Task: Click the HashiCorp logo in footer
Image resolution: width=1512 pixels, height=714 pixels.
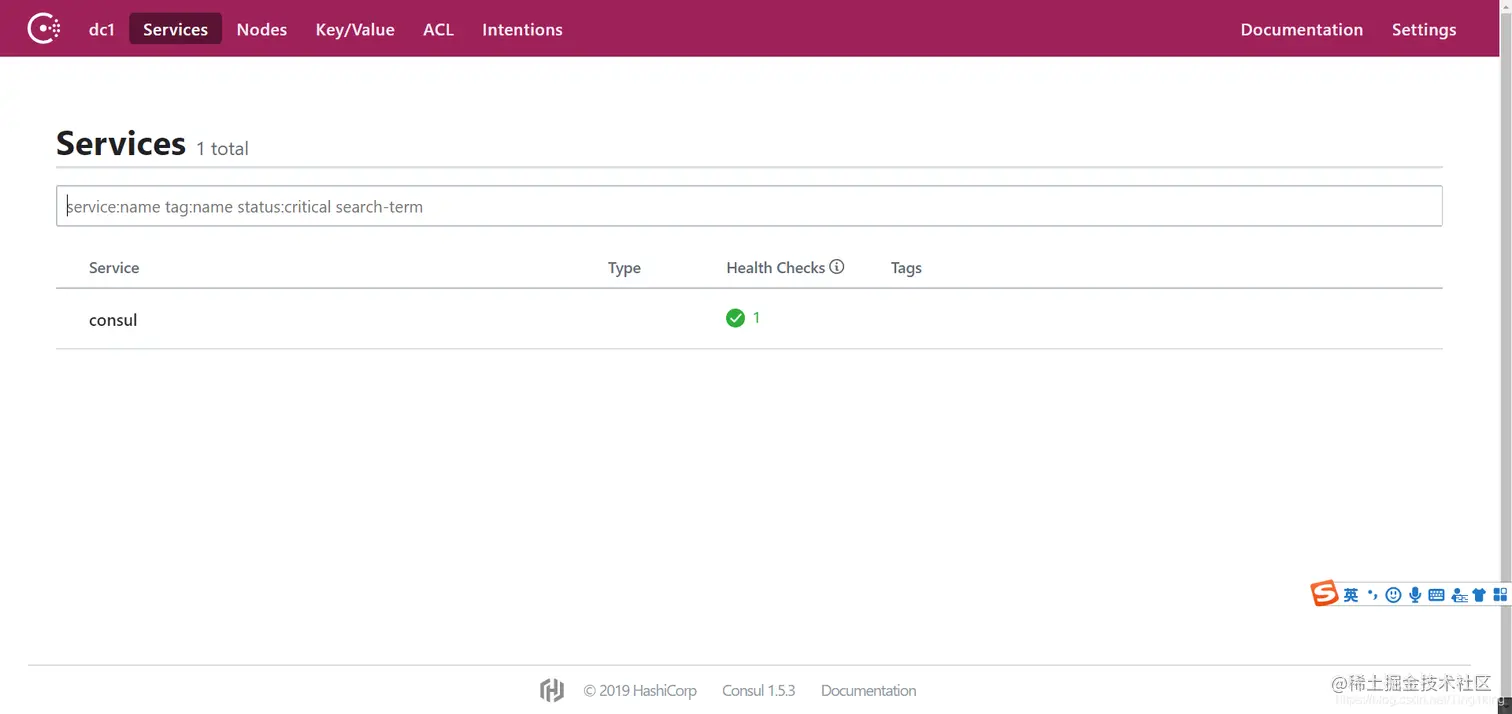Action: (x=552, y=690)
